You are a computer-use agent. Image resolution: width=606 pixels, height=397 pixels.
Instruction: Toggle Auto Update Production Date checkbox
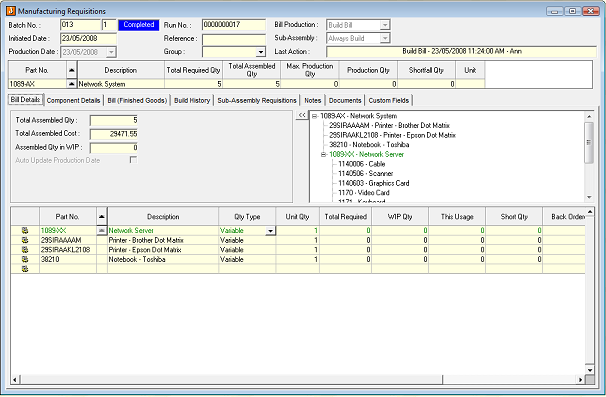(x=133, y=160)
